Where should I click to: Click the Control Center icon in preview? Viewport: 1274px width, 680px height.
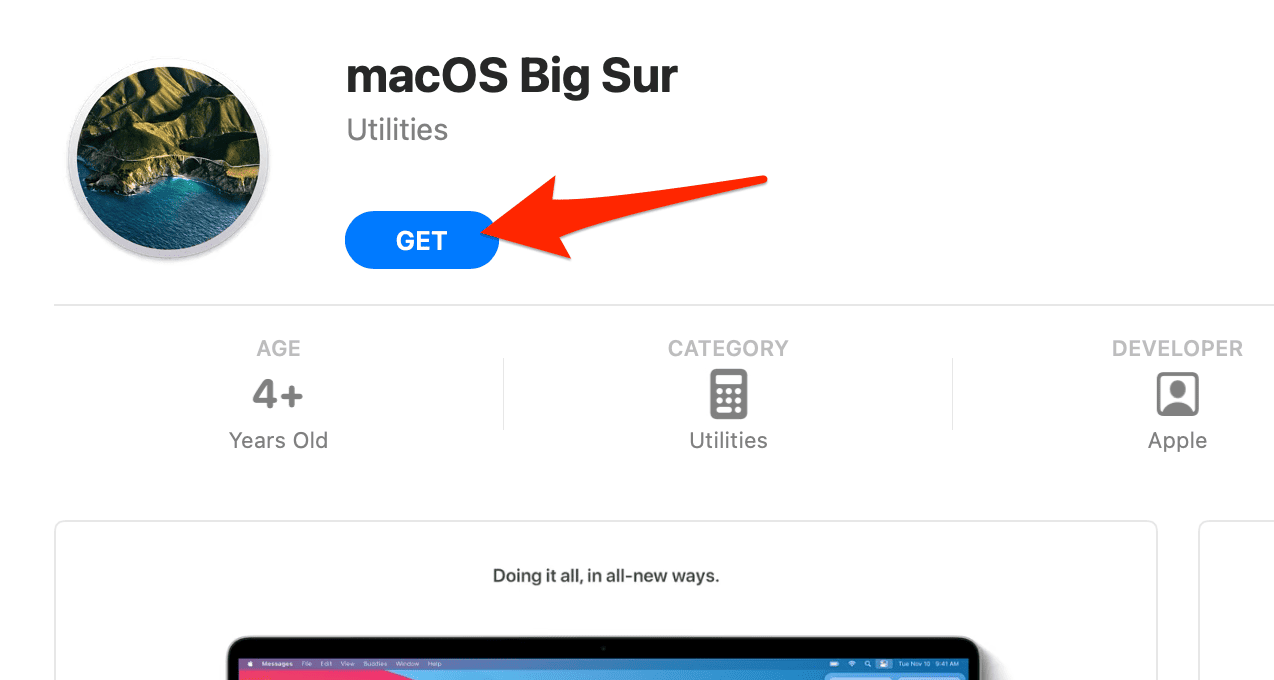[884, 664]
